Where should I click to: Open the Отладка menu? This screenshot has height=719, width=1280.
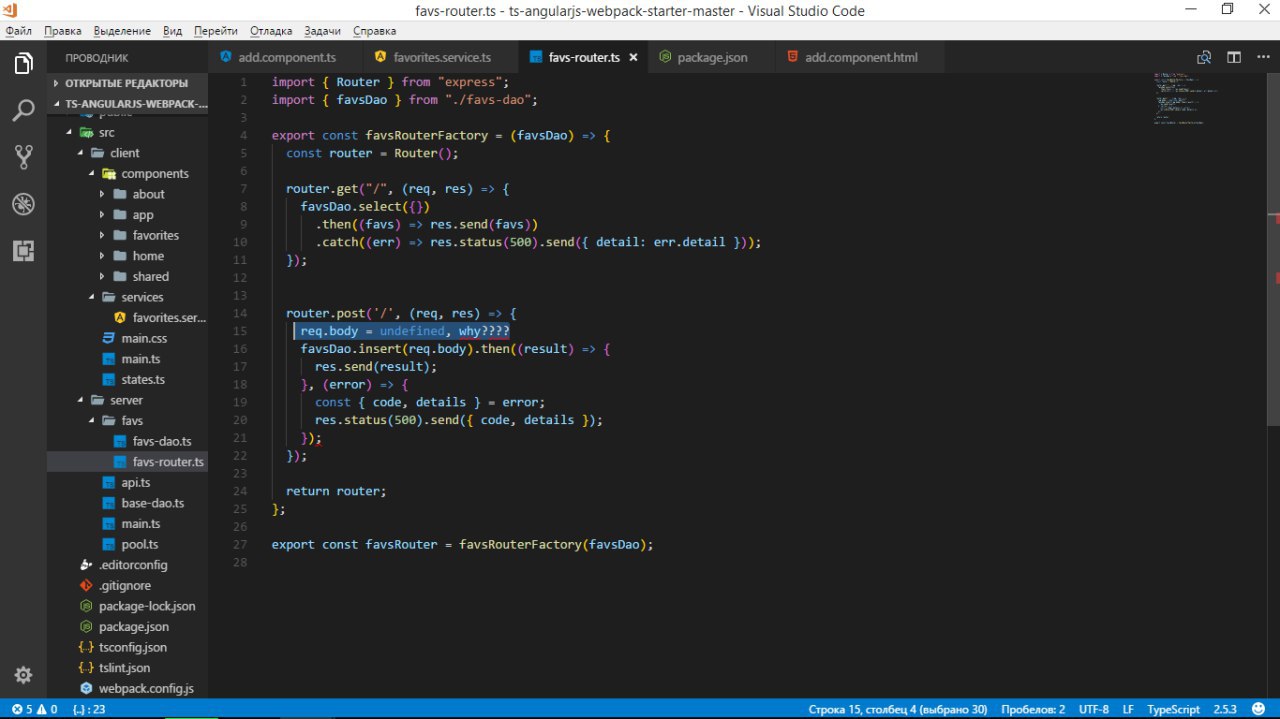pos(270,31)
